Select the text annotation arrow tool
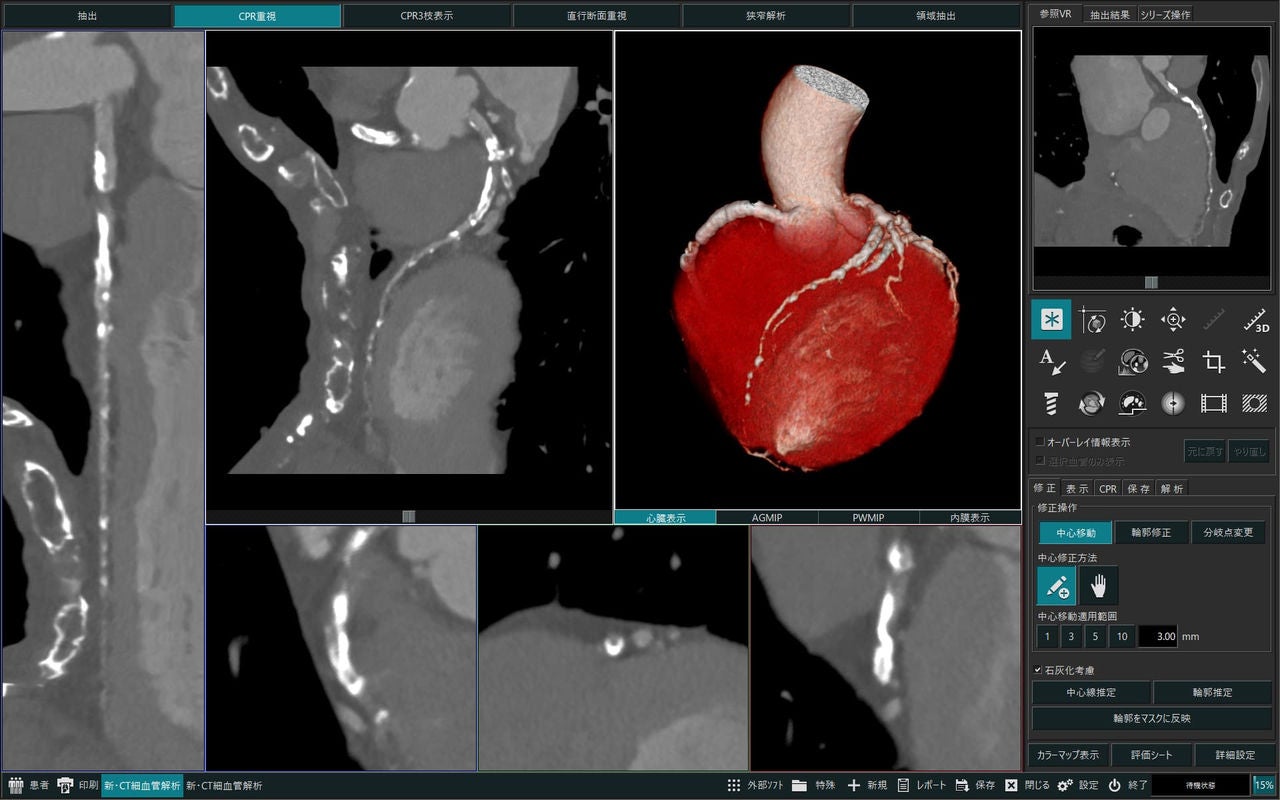 1051,361
